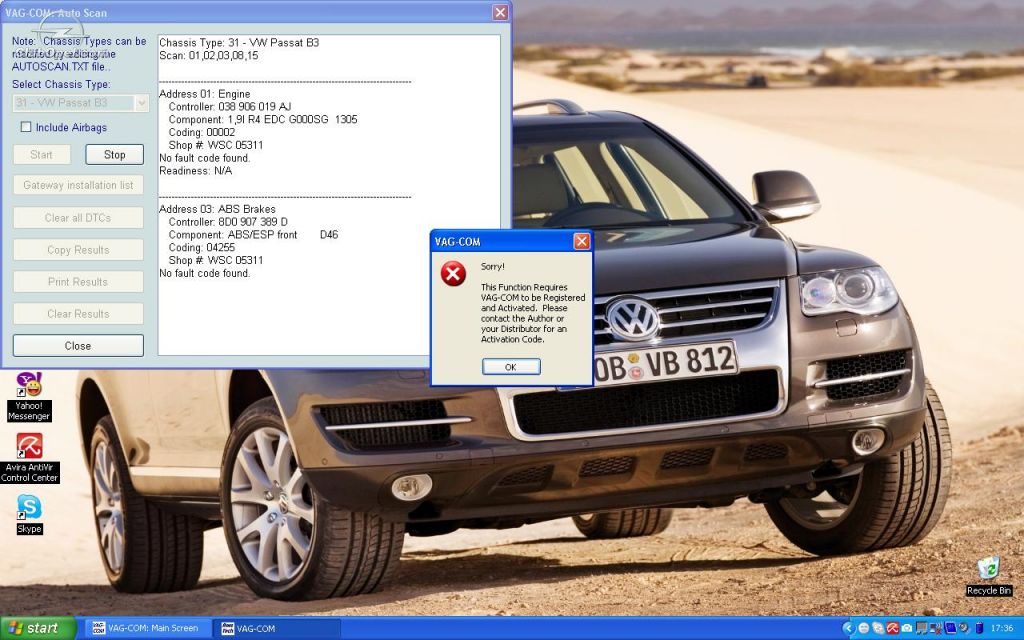Screen dimensions: 1024x640
Task: Click the Auto Scan window title bar X
Action: point(500,12)
